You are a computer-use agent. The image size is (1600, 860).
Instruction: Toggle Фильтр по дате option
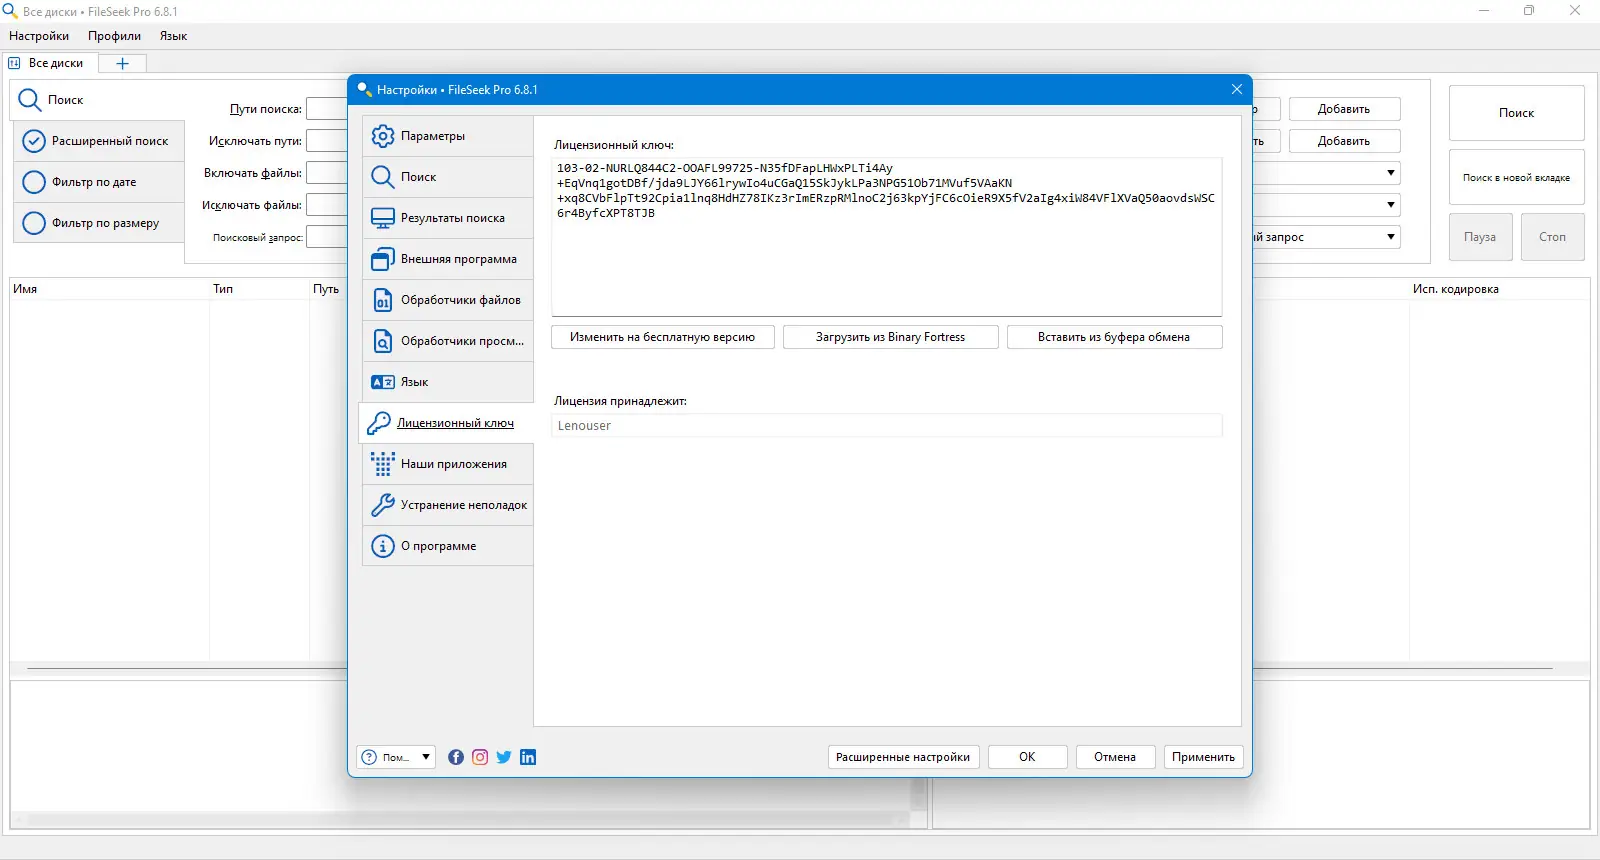[x=99, y=182]
